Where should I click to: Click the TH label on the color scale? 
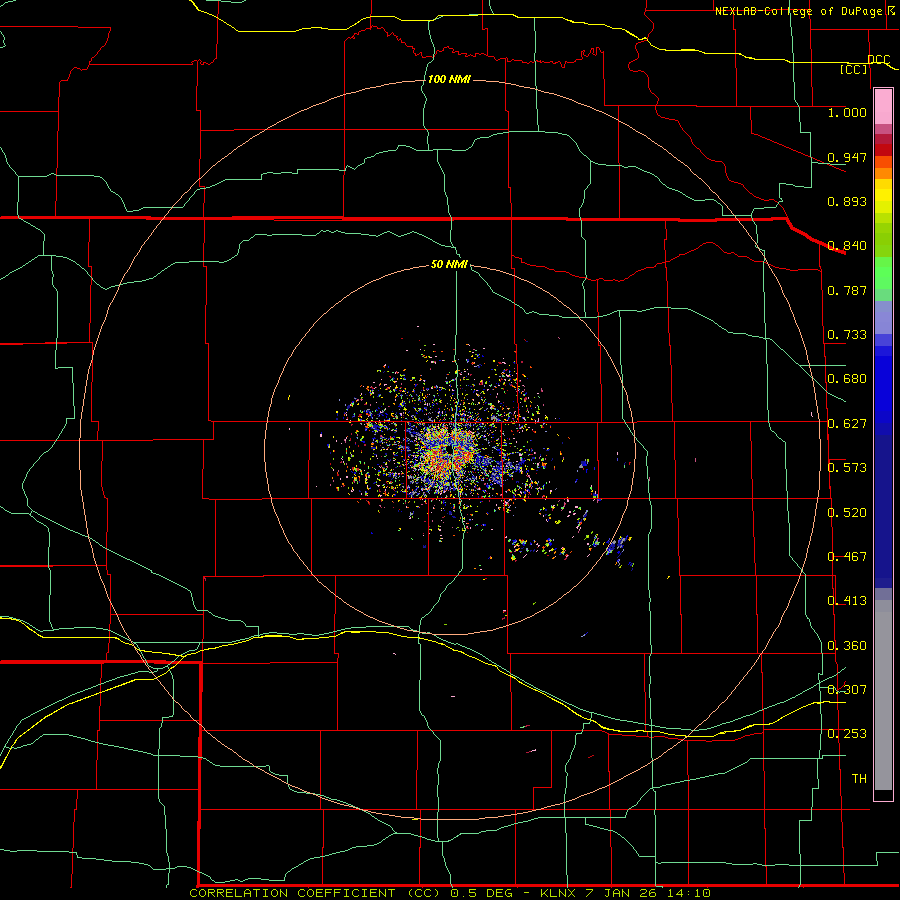coord(859,779)
